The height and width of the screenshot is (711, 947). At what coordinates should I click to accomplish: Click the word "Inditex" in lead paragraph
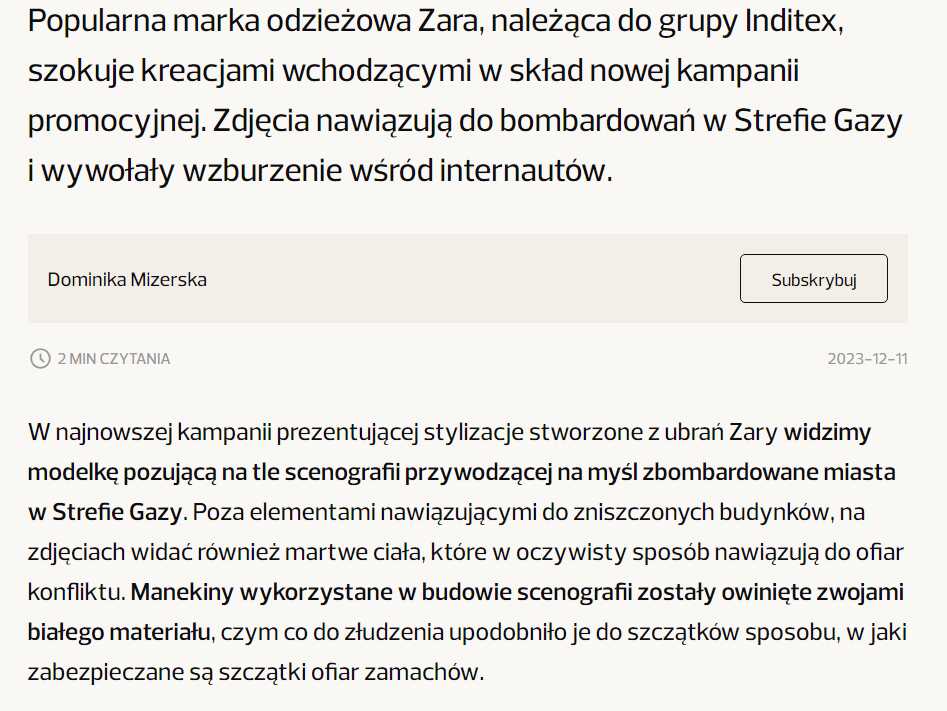794,21
